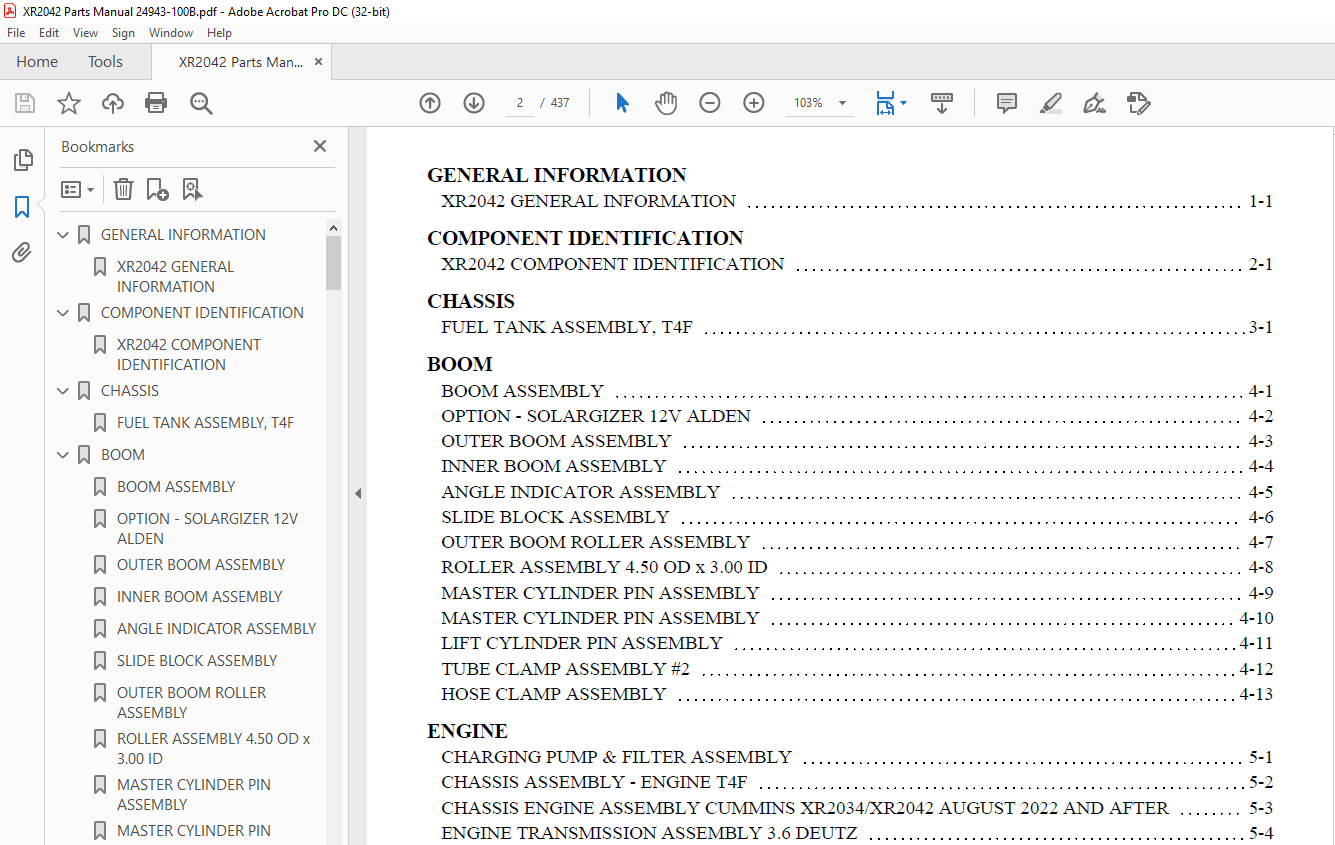Jump to the BOOM ASSEMBLY bookmark
Viewport: 1335px width, 845px height.
click(x=176, y=487)
